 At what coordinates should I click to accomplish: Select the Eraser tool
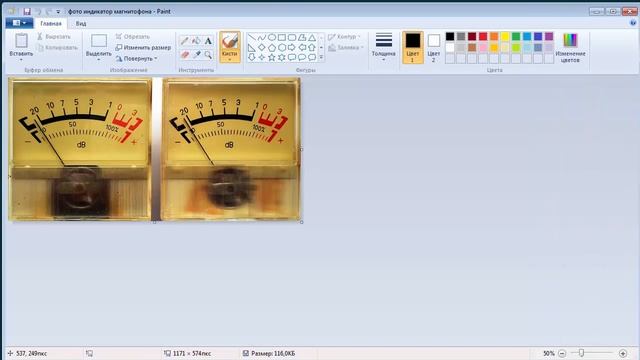tap(184, 54)
